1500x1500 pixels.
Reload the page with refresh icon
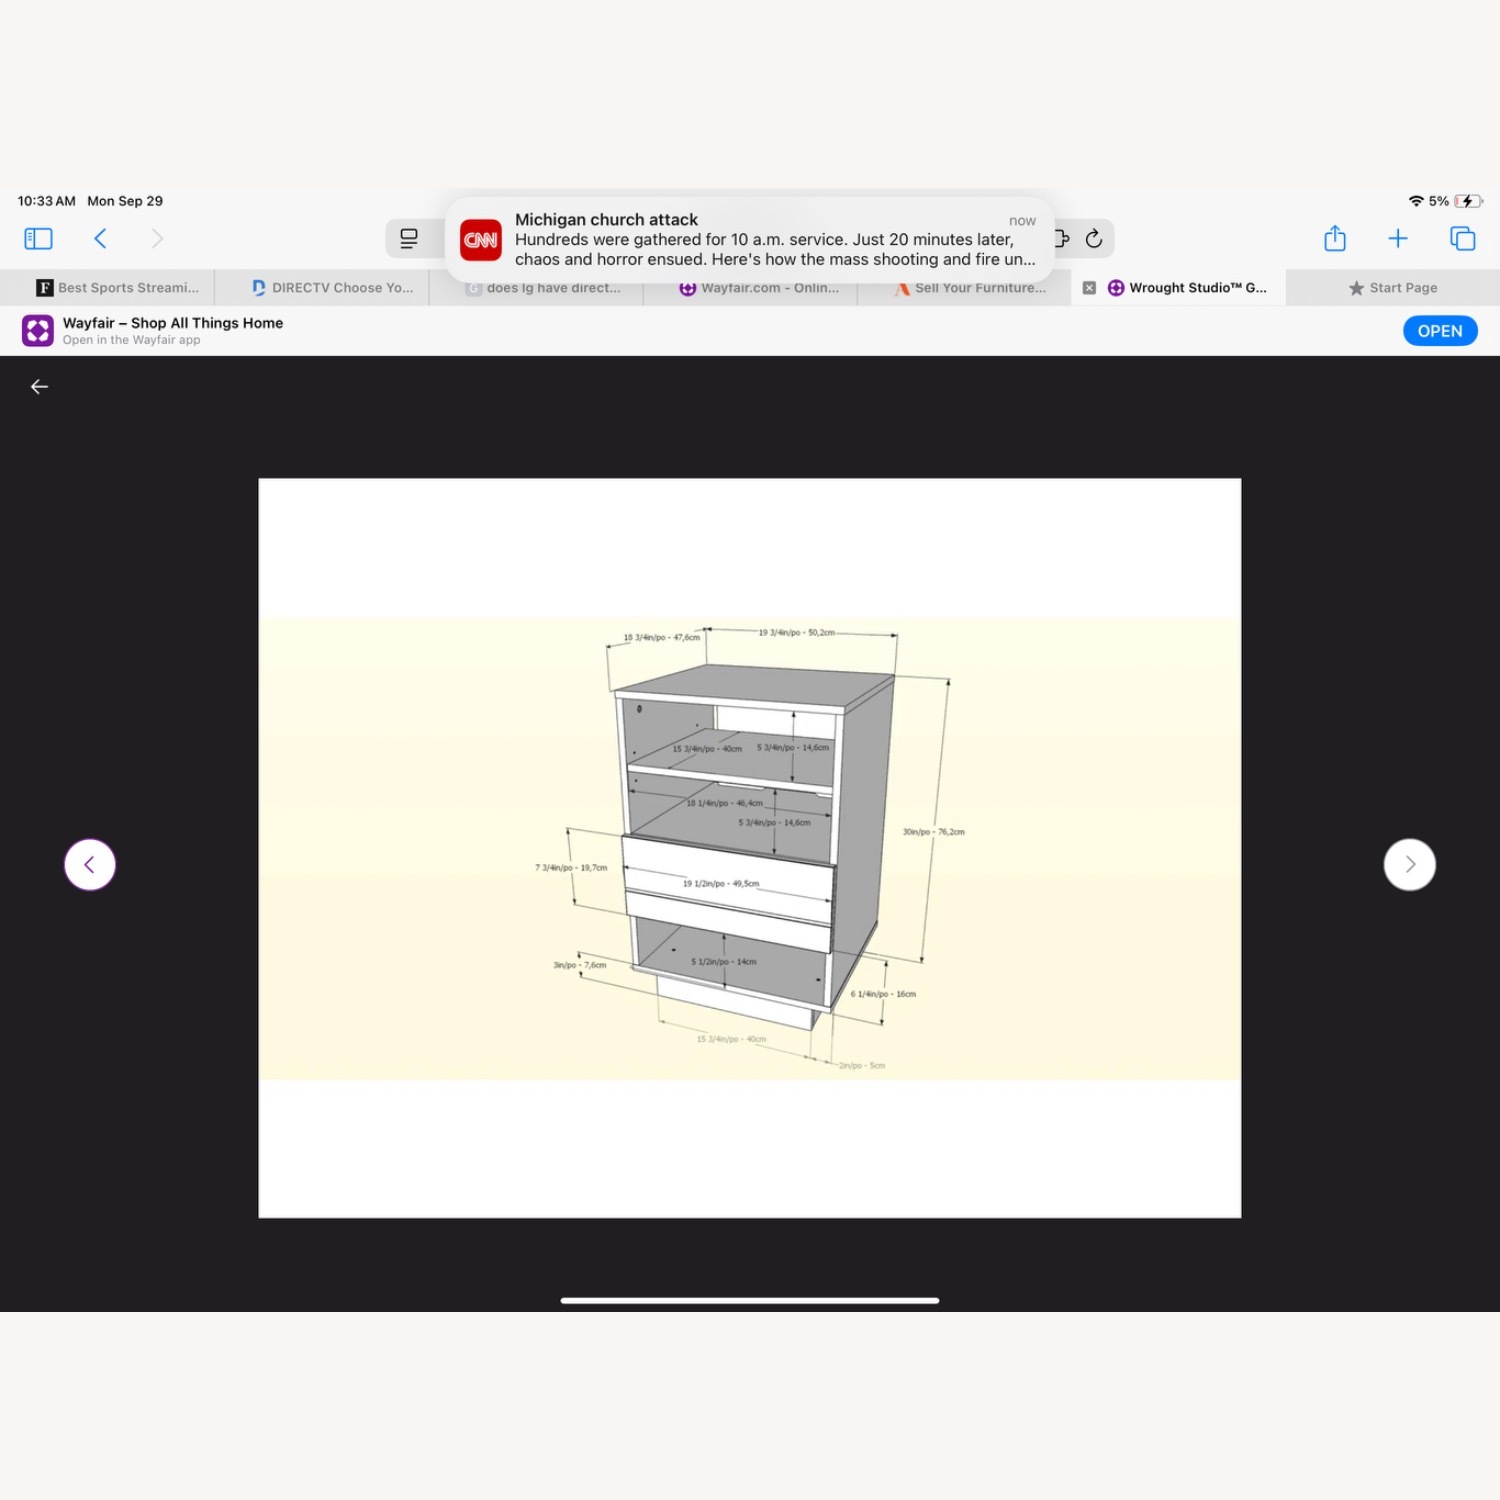coord(1094,238)
